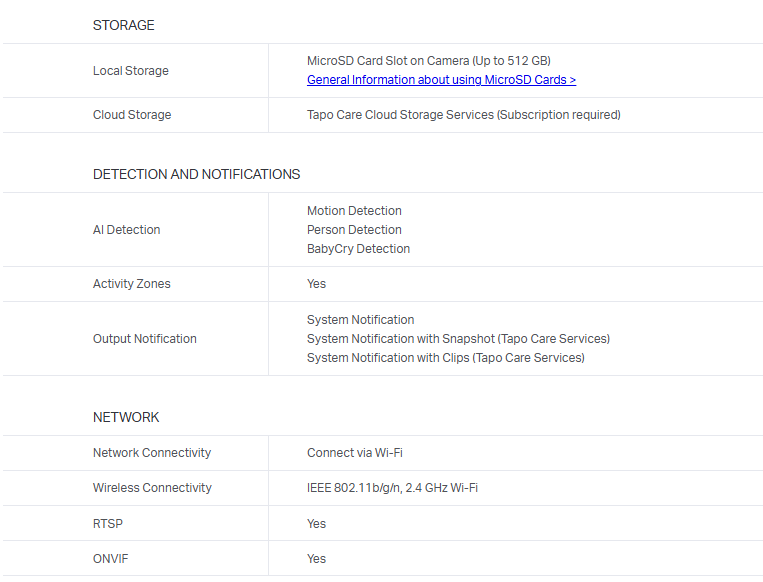Select the Cloud Storage row label
This screenshot has width=763, height=582.
coord(132,115)
